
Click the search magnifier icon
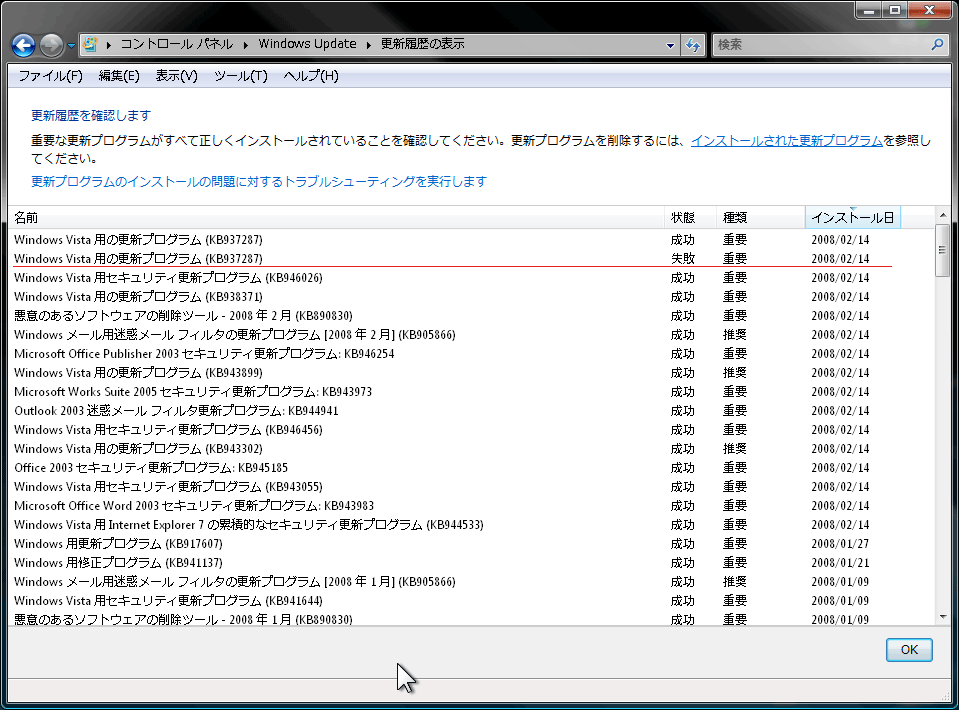(937, 44)
